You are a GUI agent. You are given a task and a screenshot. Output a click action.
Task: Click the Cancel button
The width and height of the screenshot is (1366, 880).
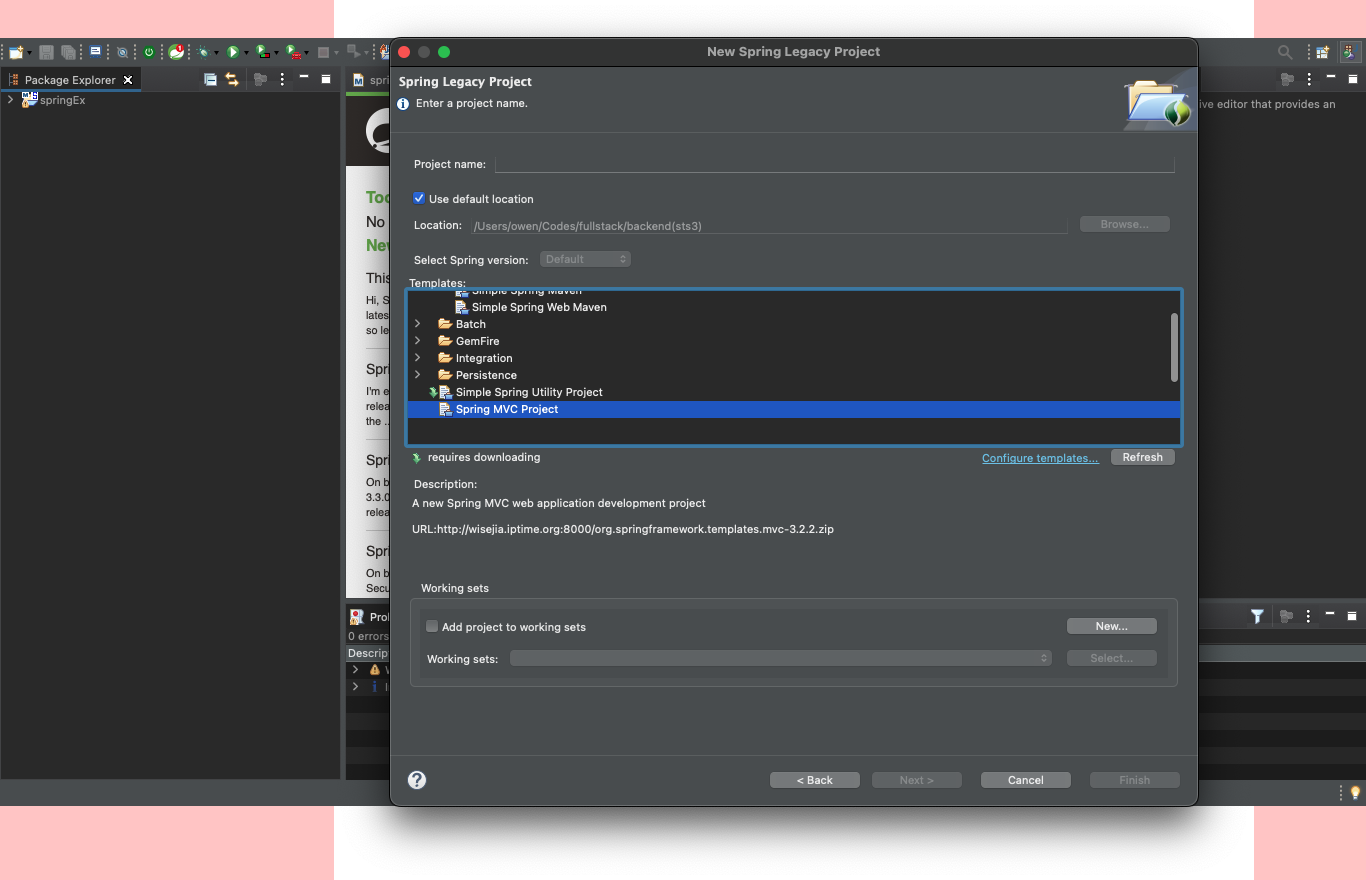click(1025, 780)
